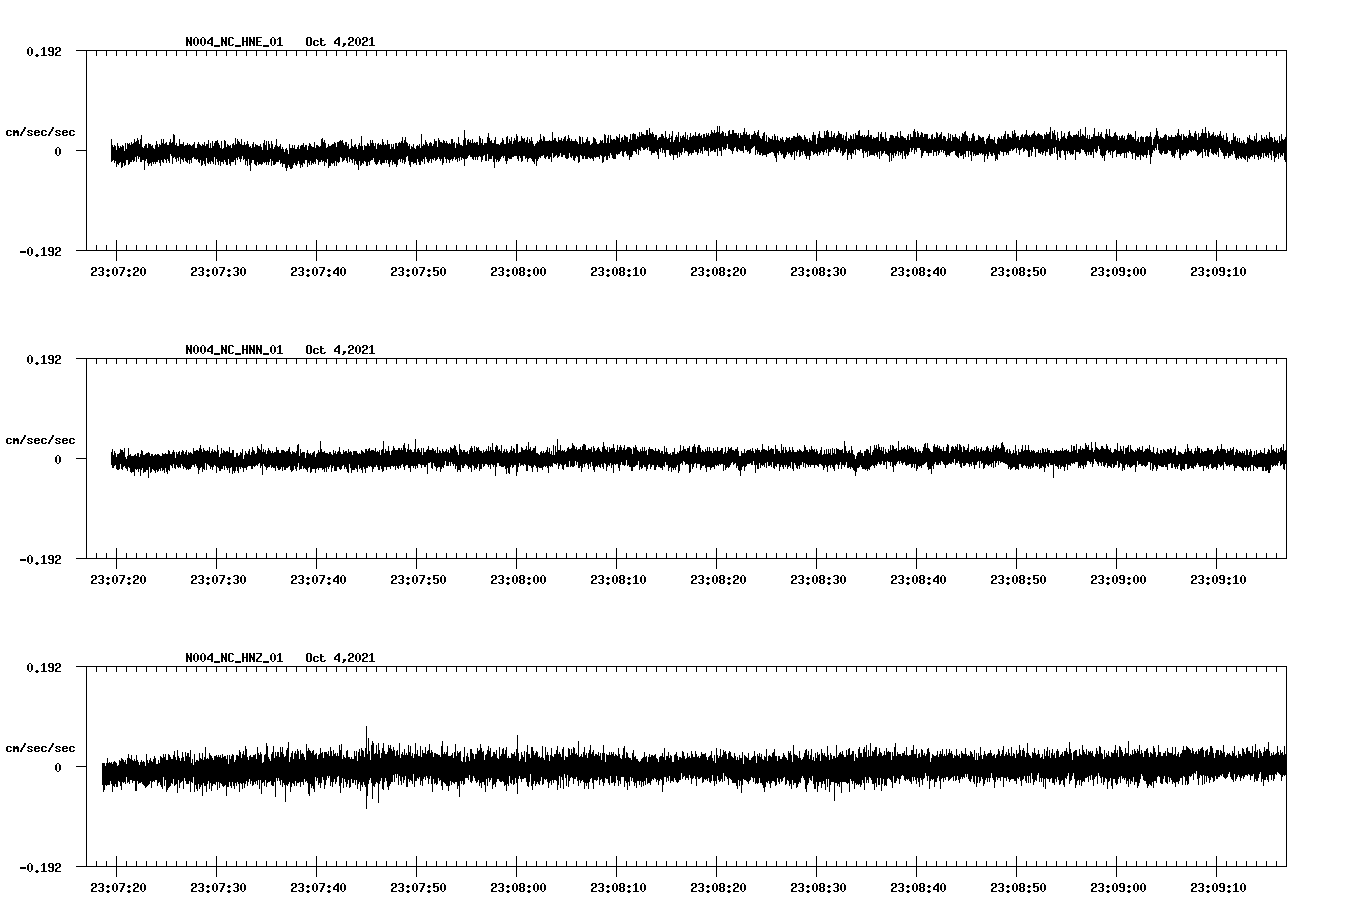Click the N004_NC_HNZ_01 channel title
This screenshot has width=1358, height=924.
(x=234, y=658)
